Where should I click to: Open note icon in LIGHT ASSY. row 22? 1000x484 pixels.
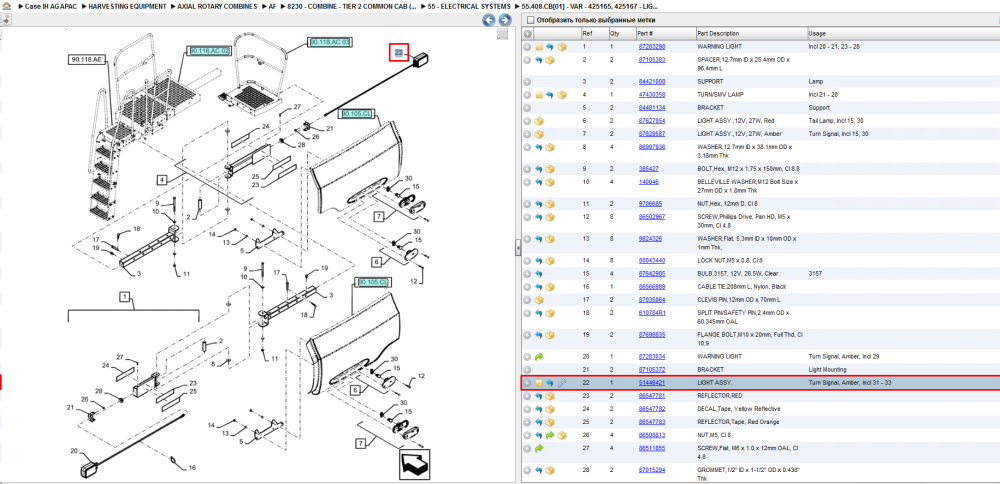click(x=539, y=383)
